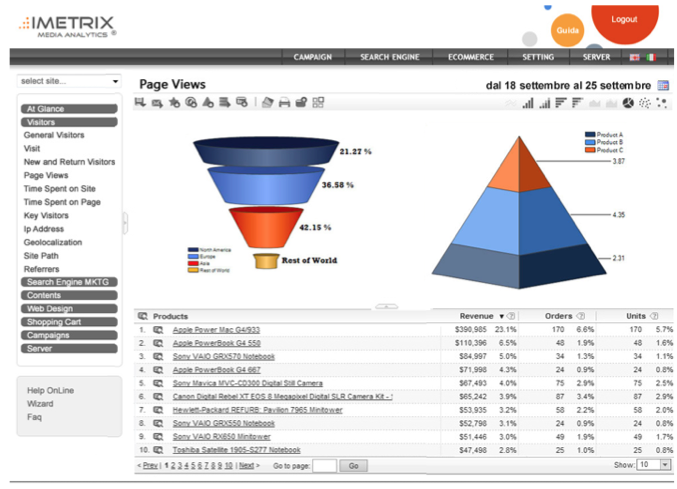Switch language with the English flag

point(634,57)
